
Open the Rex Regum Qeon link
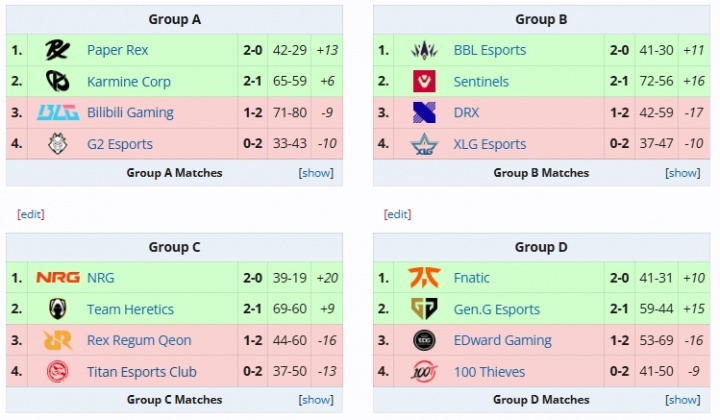point(139,340)
